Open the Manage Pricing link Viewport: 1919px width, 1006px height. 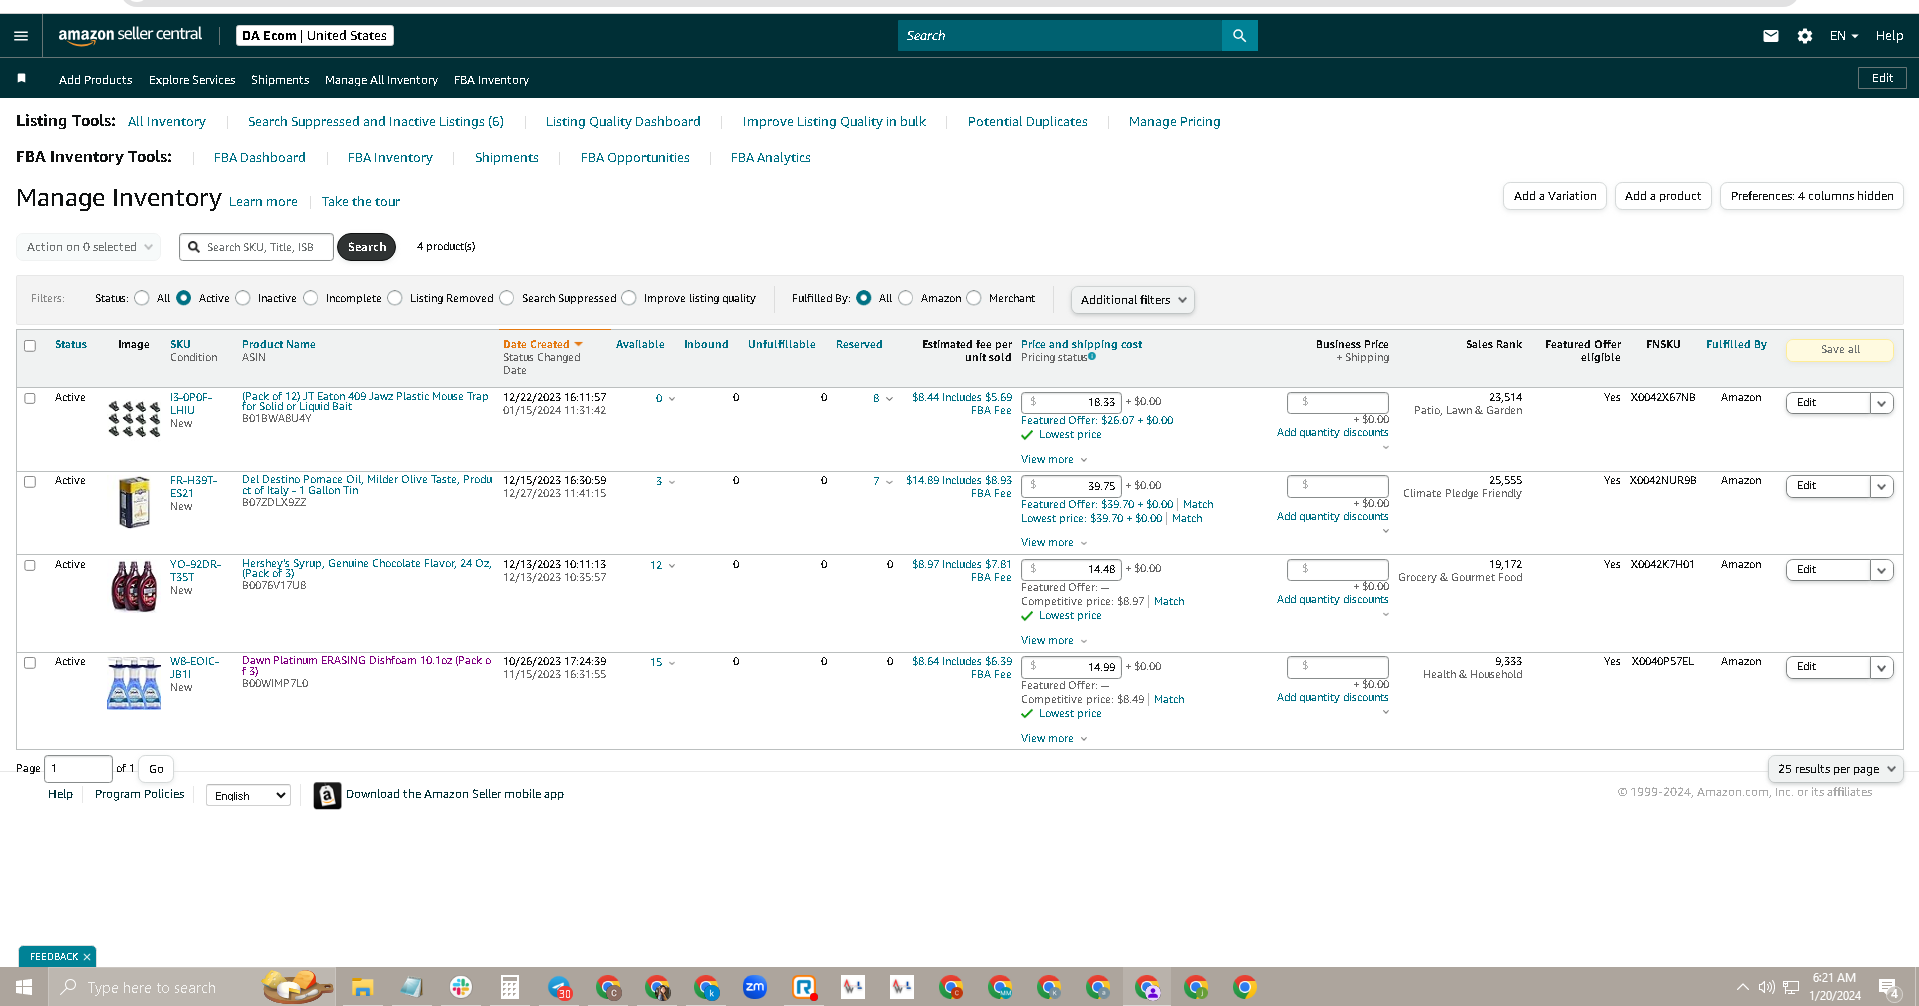[x=1175, y=122]
